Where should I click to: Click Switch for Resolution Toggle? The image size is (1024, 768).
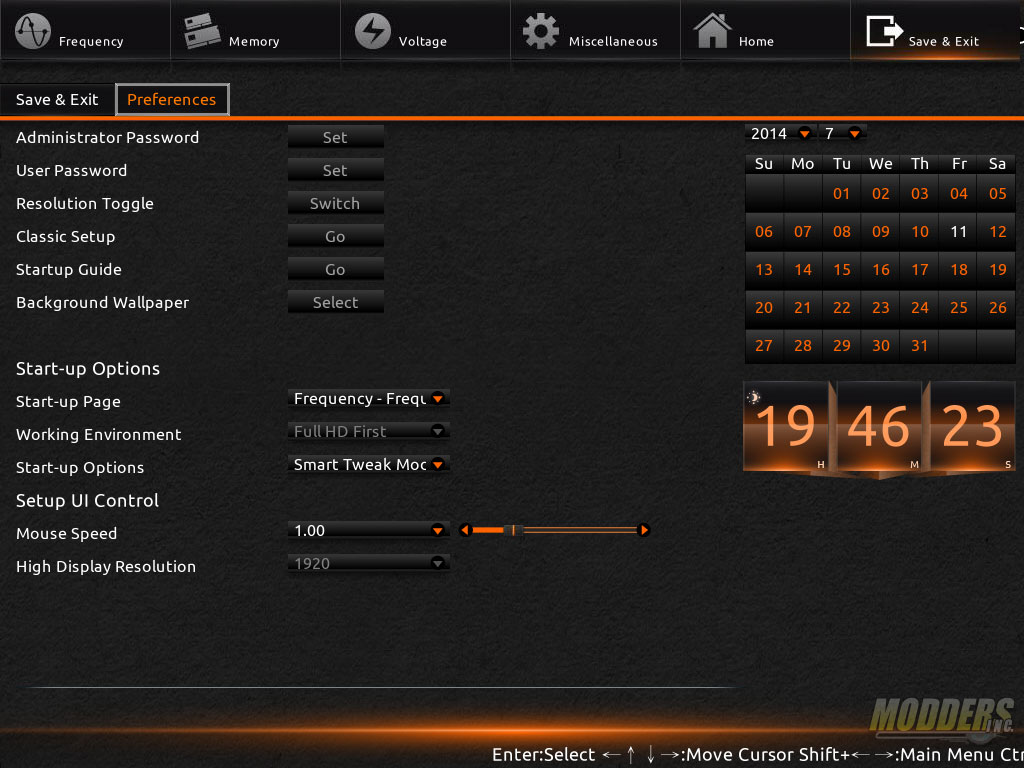[335, 203]
